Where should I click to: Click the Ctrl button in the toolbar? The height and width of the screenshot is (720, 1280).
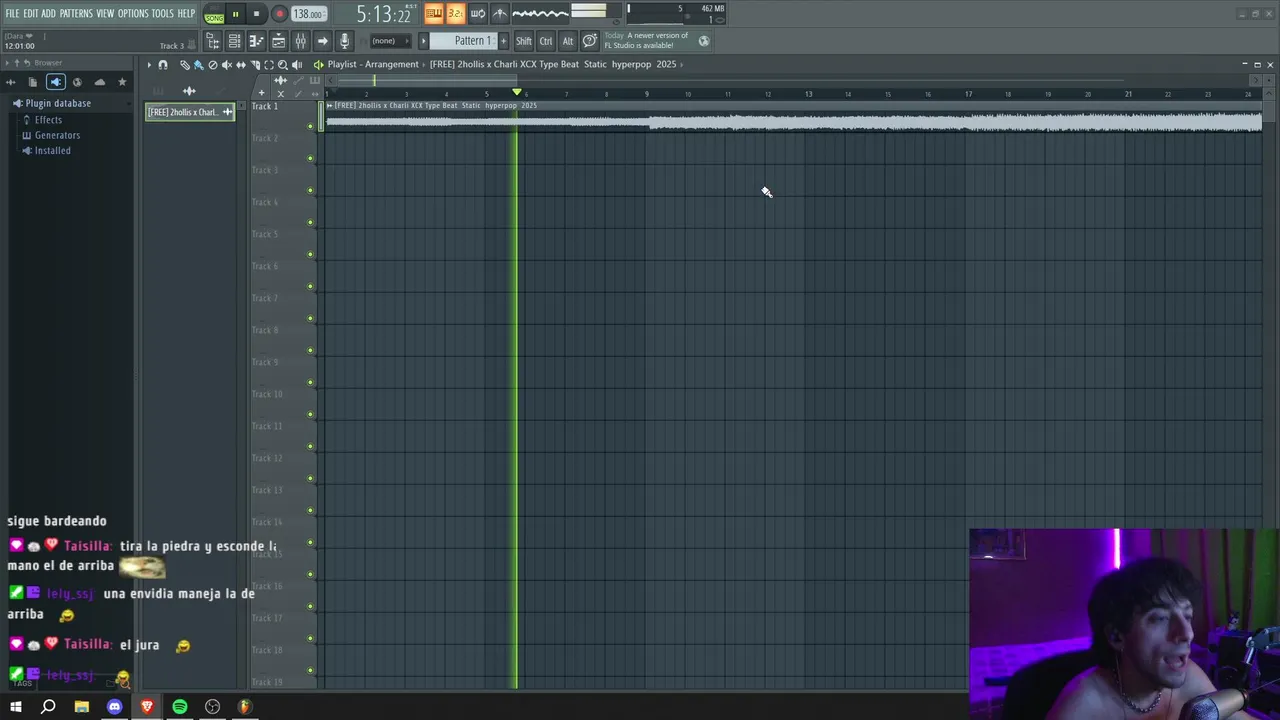pos(546,41)
